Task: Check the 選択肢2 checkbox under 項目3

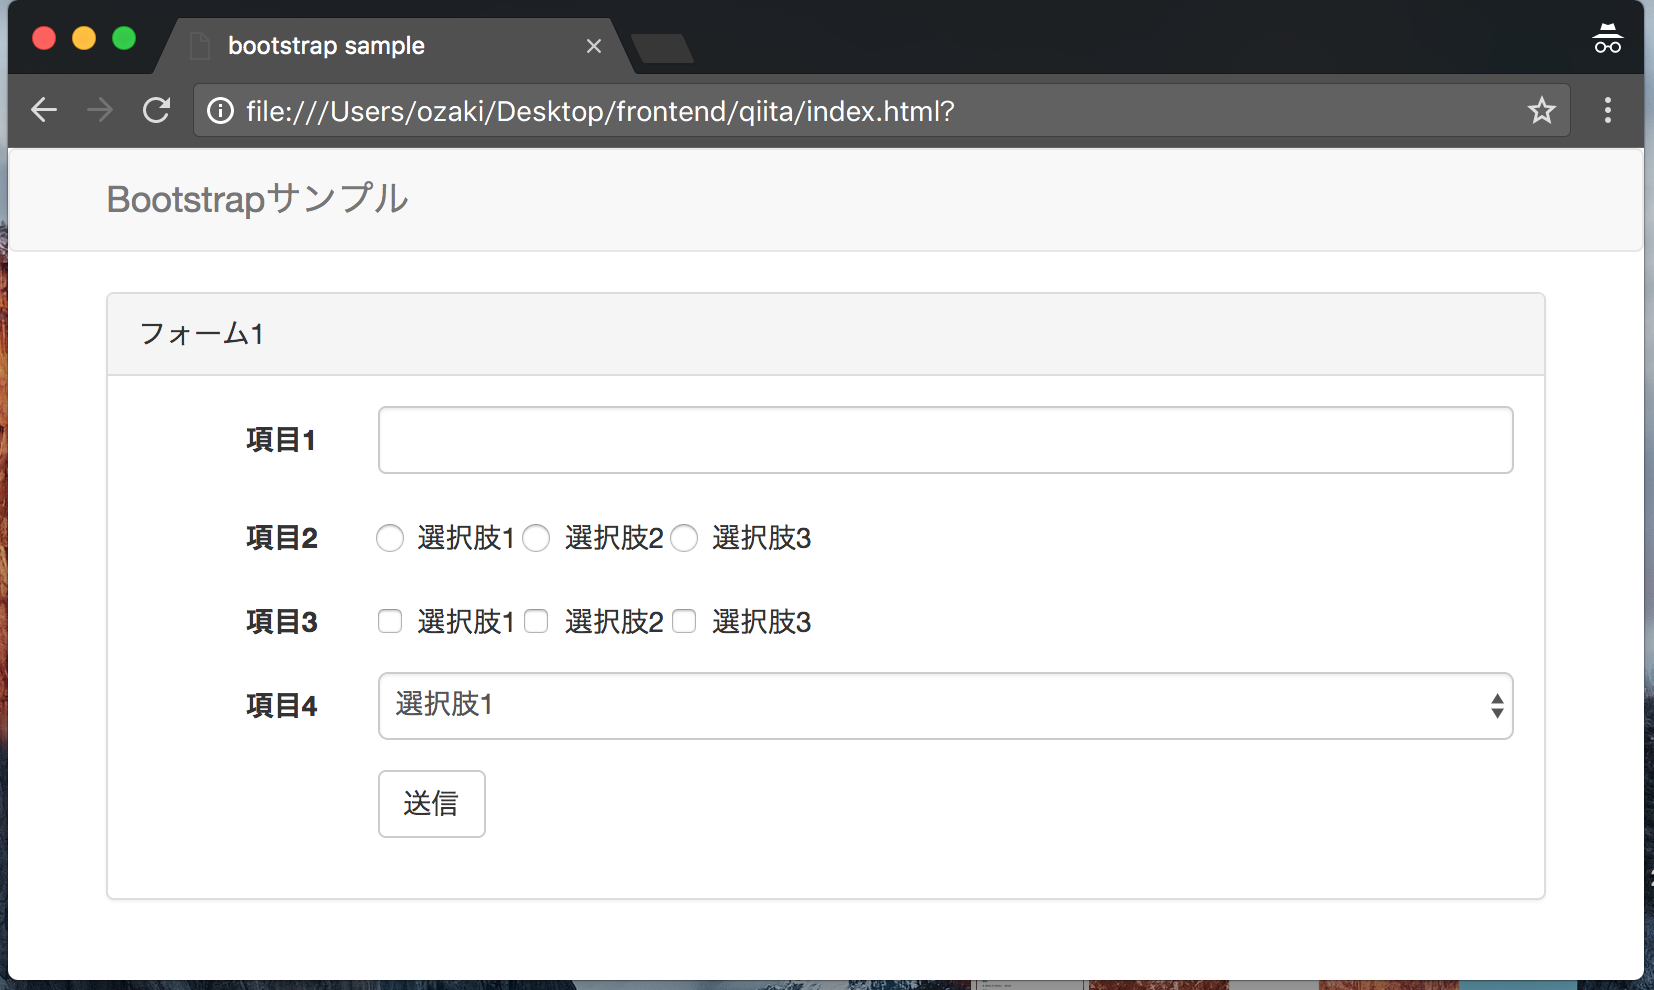Action: (x=536, y=621)
